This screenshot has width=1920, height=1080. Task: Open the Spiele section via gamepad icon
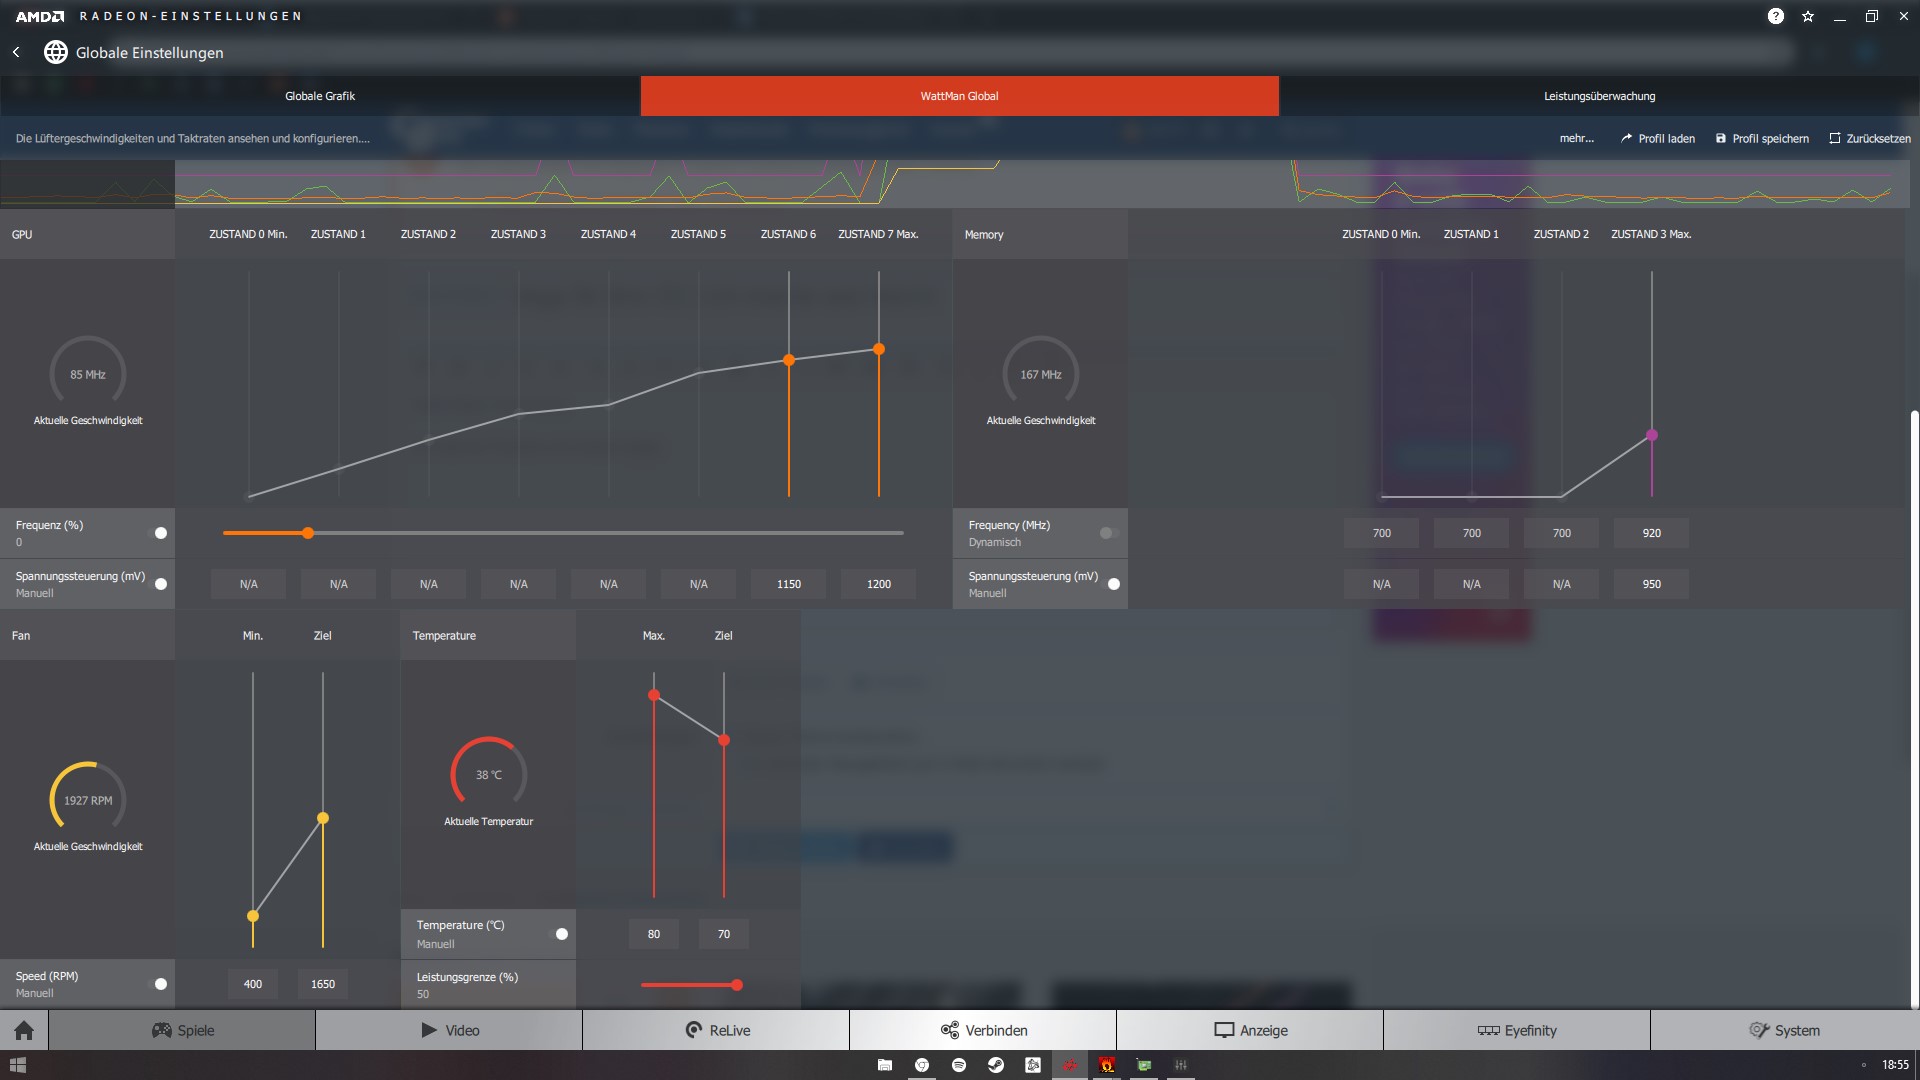tap(161, 1030)
